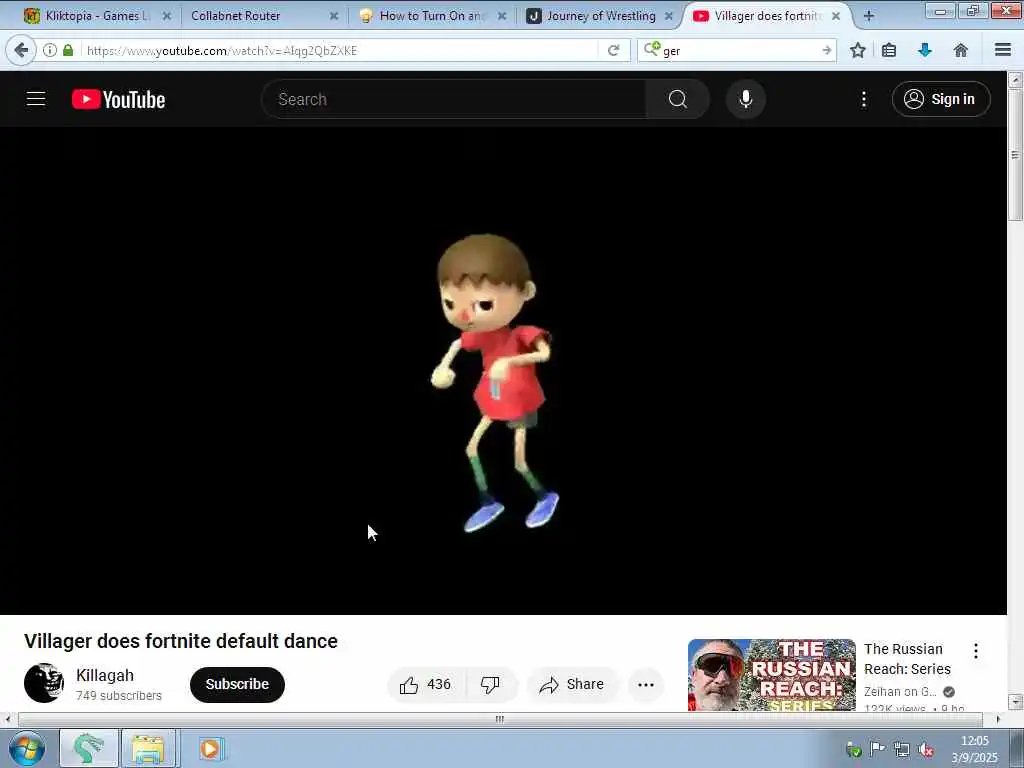
Task: Open YouTube settings three-dot menu
Action: (x=864, y=99)
